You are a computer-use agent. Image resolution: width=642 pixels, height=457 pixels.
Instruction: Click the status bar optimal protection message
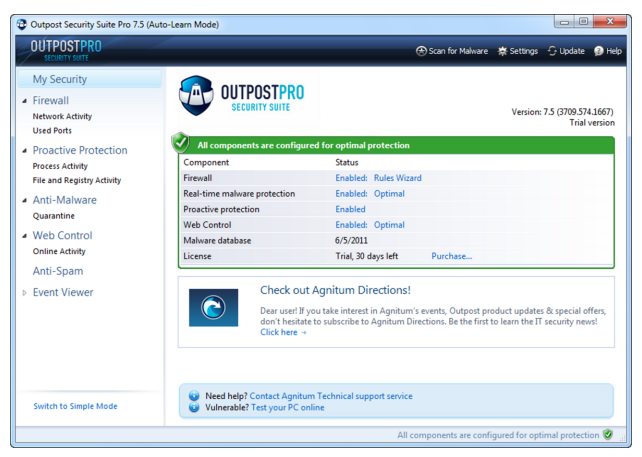pyautogui.click(x=498, y=435)
